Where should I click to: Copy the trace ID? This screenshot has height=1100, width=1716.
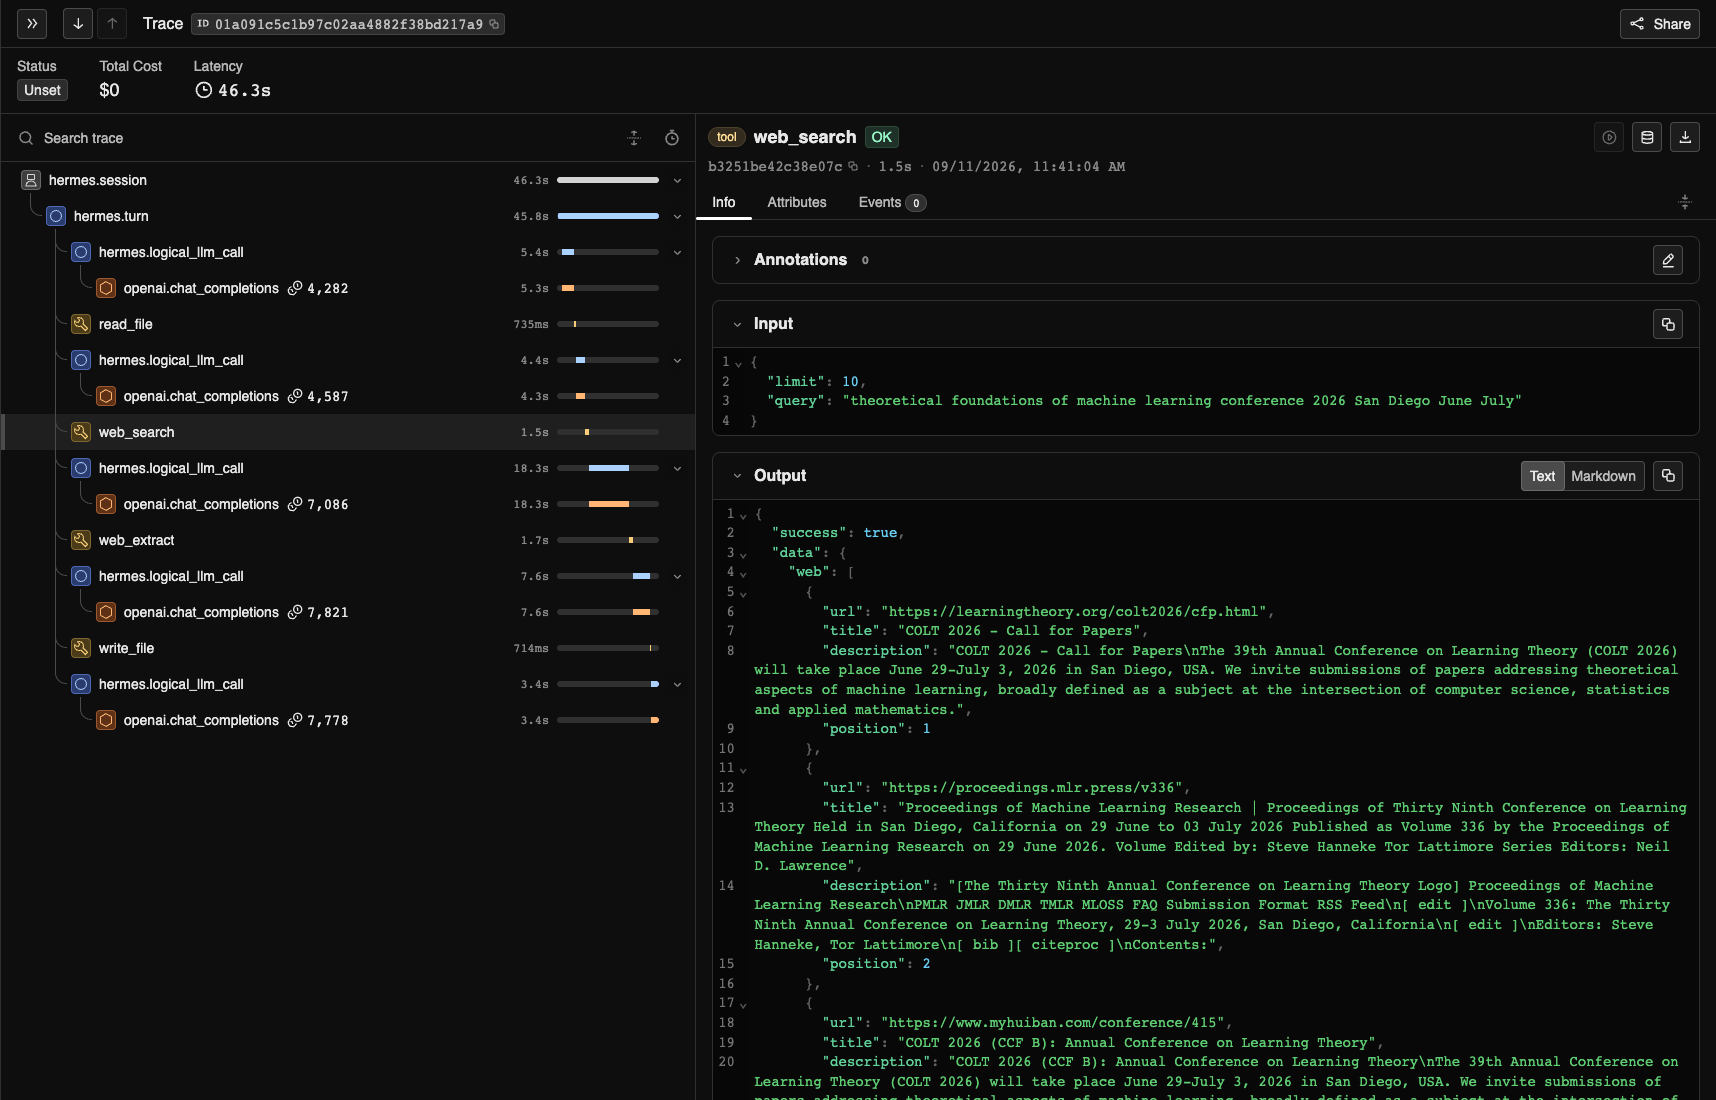pos(494,24)
